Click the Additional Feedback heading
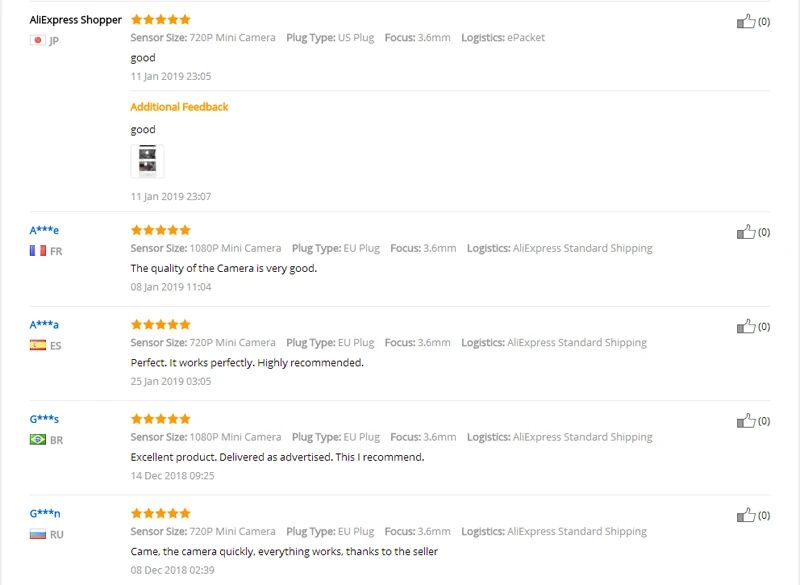This screenshot has height=585, width=800. pos(179,107)
